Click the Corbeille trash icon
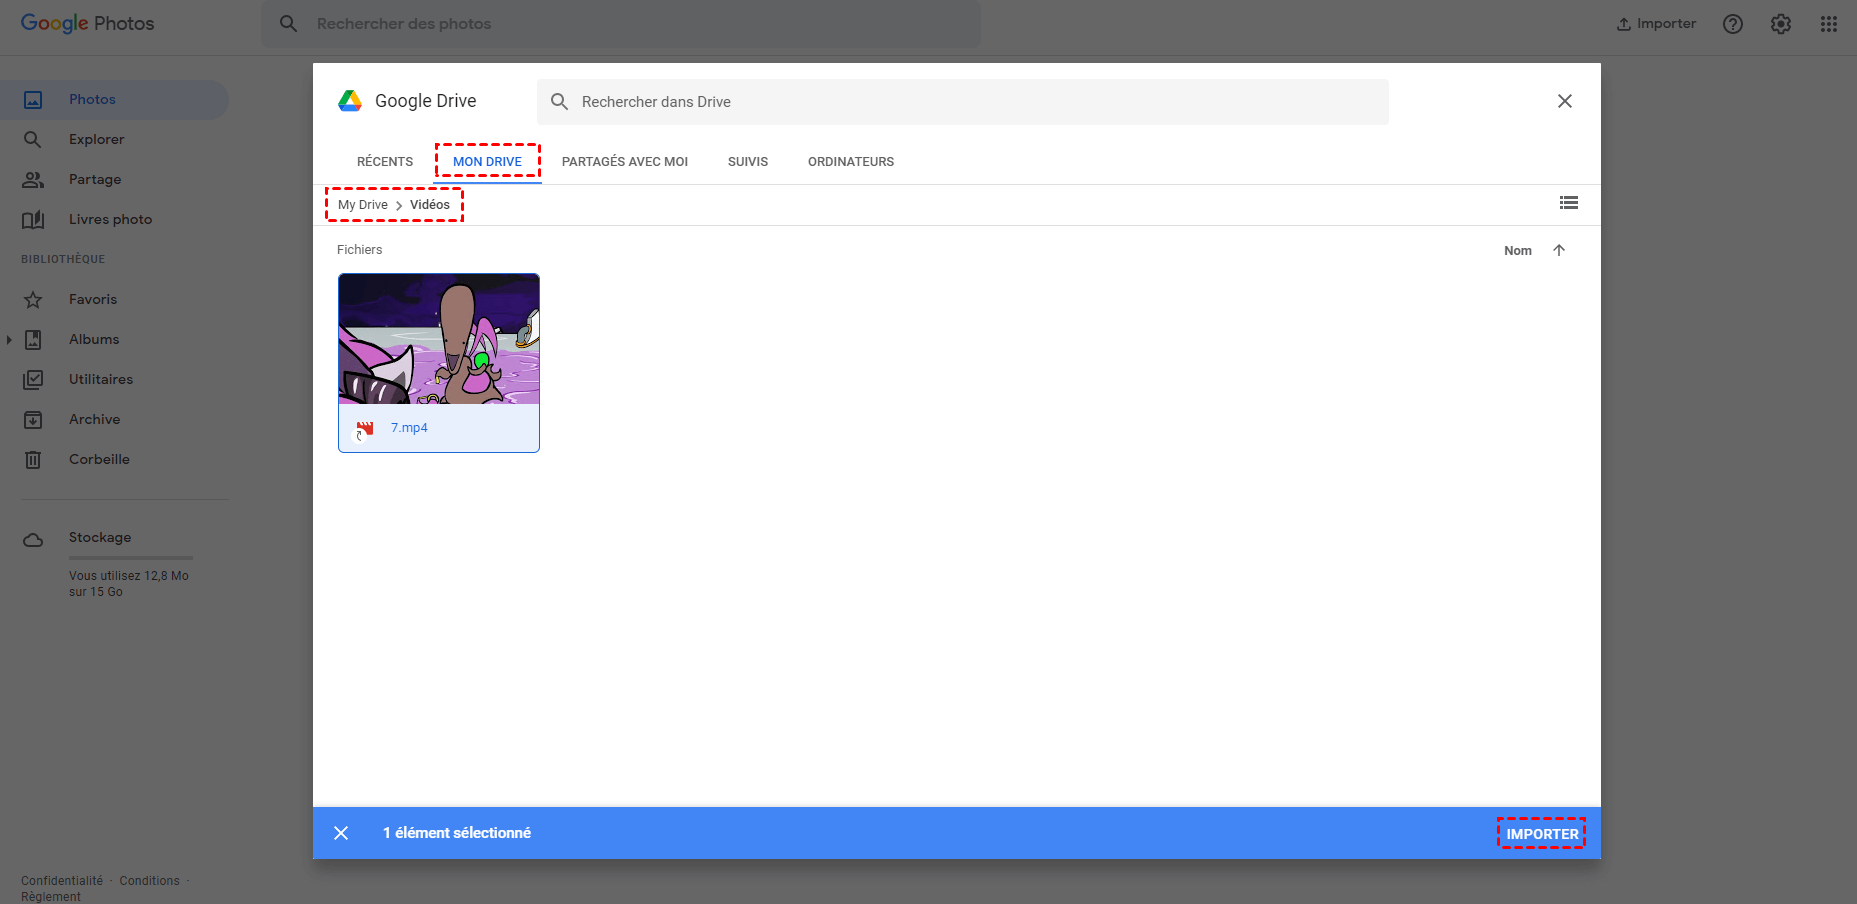Image resolution: width=1857 pixels, height=904 pixels. [x=33, y=460]
